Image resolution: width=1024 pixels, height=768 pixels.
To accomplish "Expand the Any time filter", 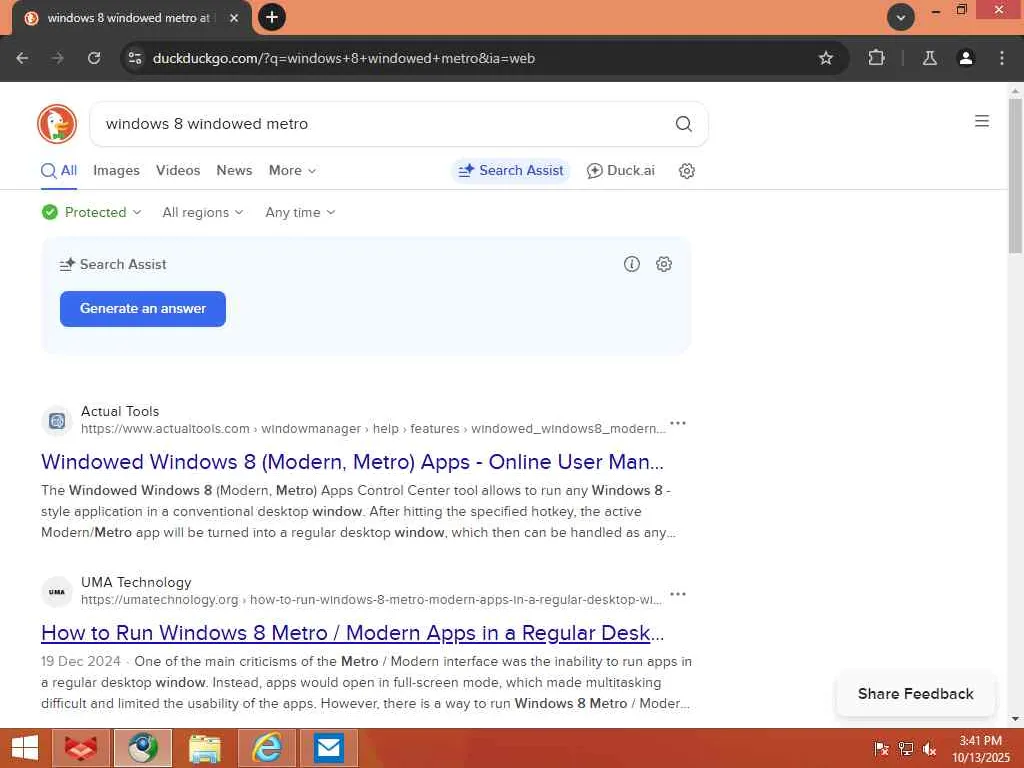I will 300,212.
